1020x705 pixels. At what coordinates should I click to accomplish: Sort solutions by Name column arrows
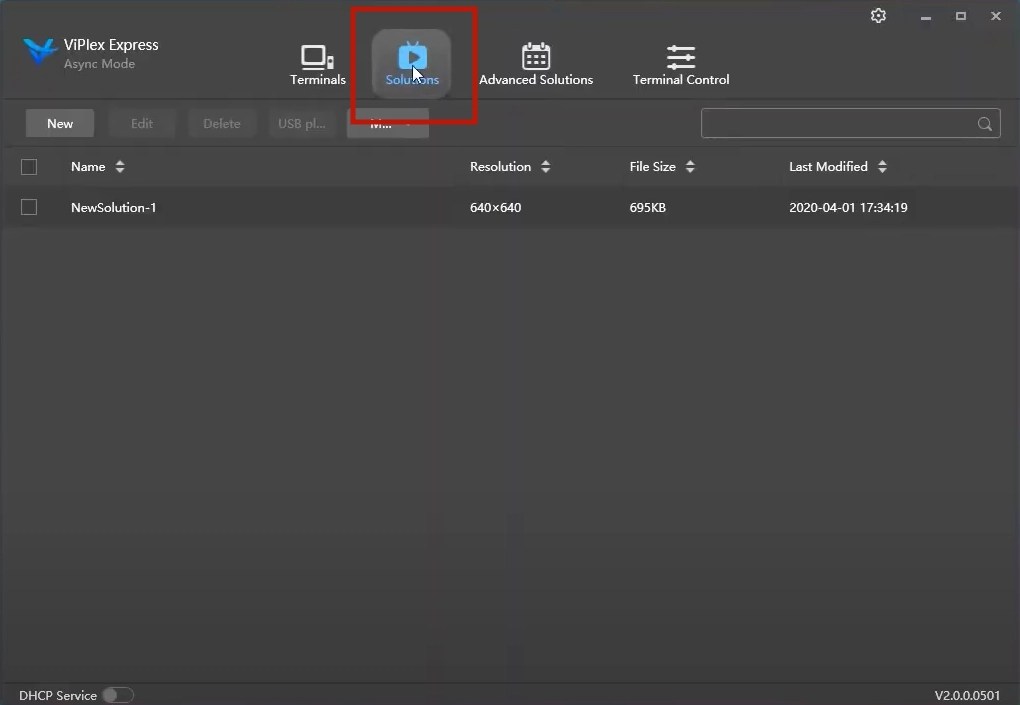tap(120, 167)
